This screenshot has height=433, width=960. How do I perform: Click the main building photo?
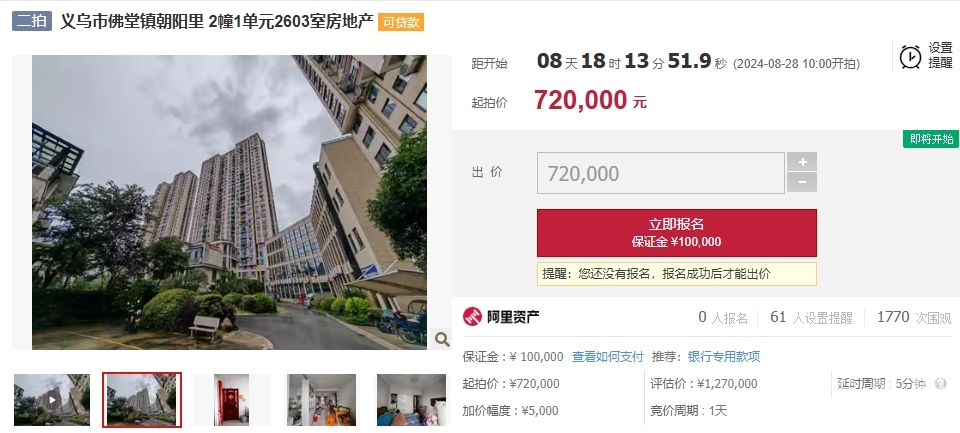click(x=230, y=202)
